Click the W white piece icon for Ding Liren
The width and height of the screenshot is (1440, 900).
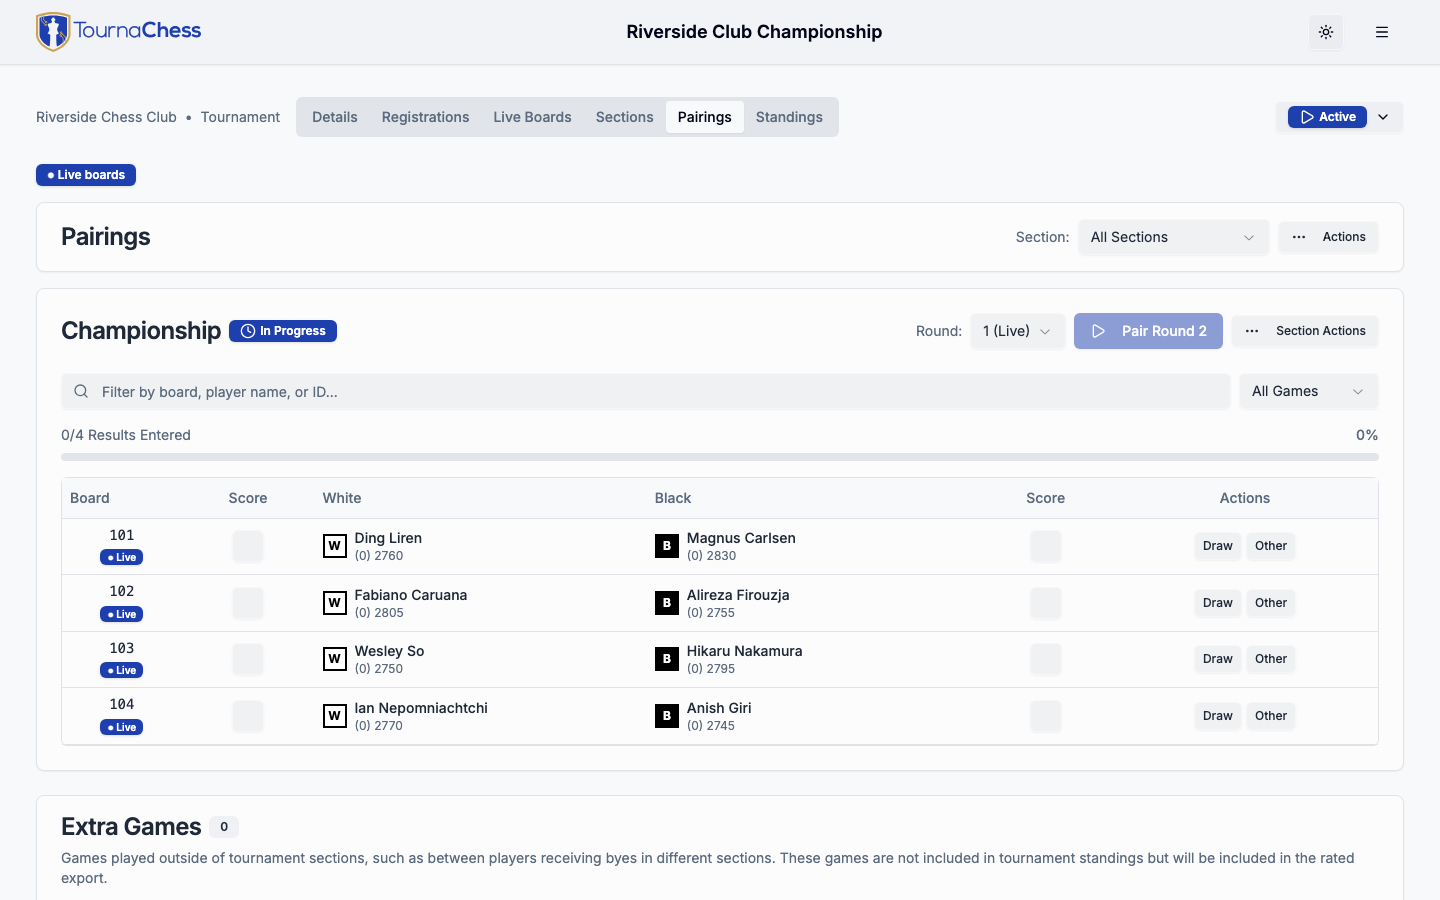(335, 546)
